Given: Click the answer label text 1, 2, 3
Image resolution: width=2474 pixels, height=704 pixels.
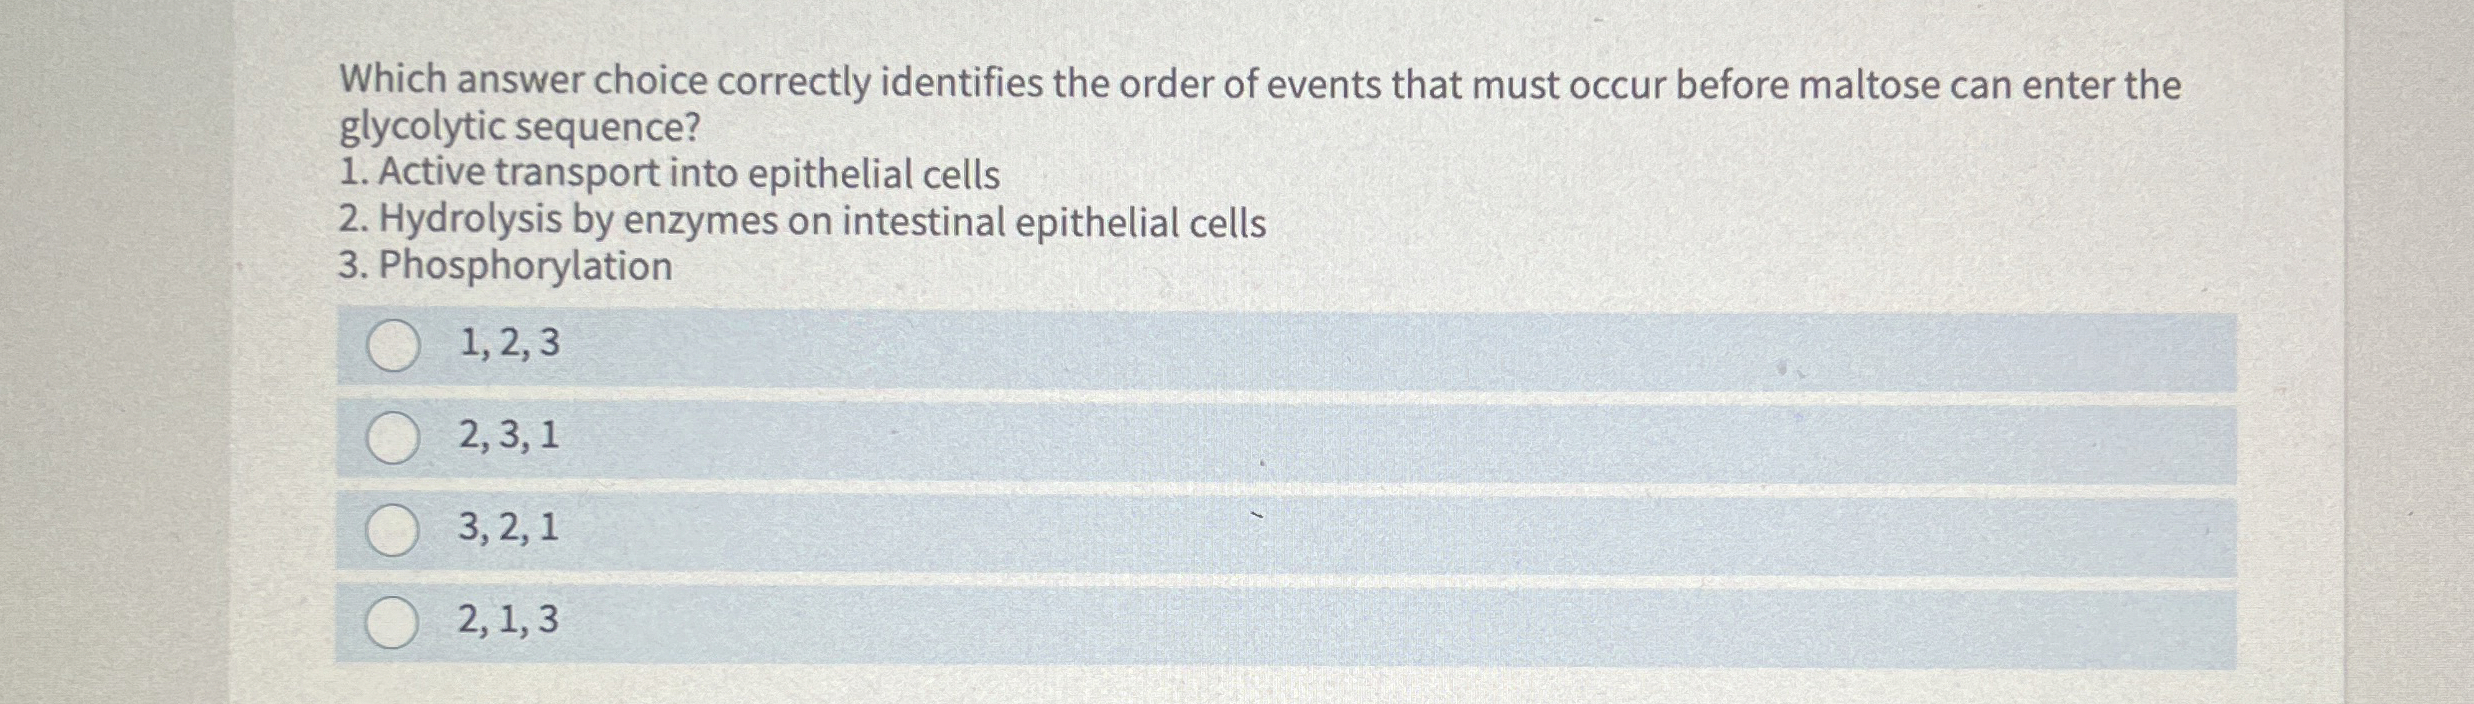Looking at the screenshot, I should (x=509, y=343).
